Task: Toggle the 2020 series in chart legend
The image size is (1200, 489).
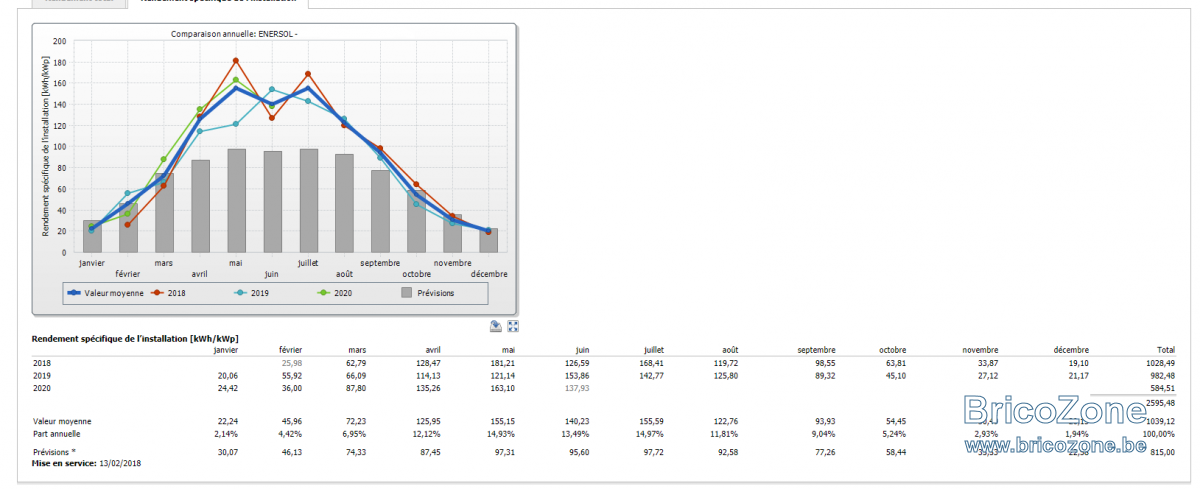Action: (334, 293)
